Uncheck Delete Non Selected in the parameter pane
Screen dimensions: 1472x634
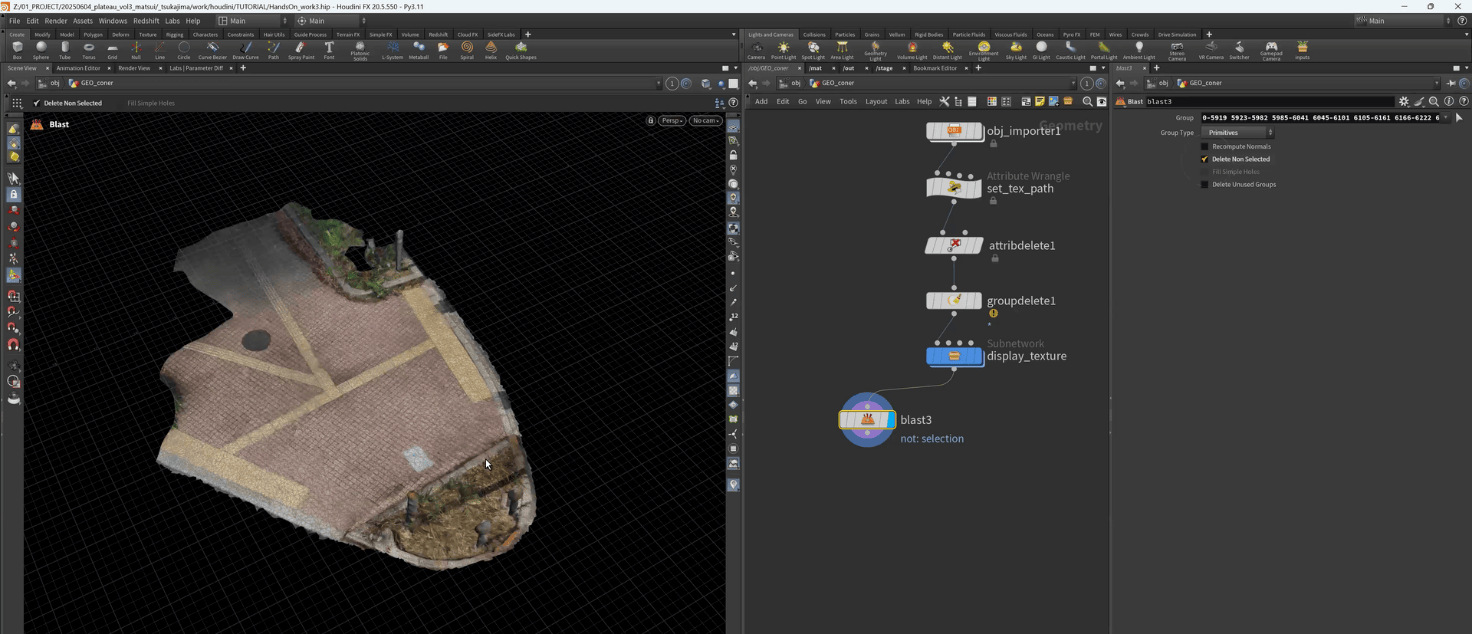click(x=1205, y=159)
